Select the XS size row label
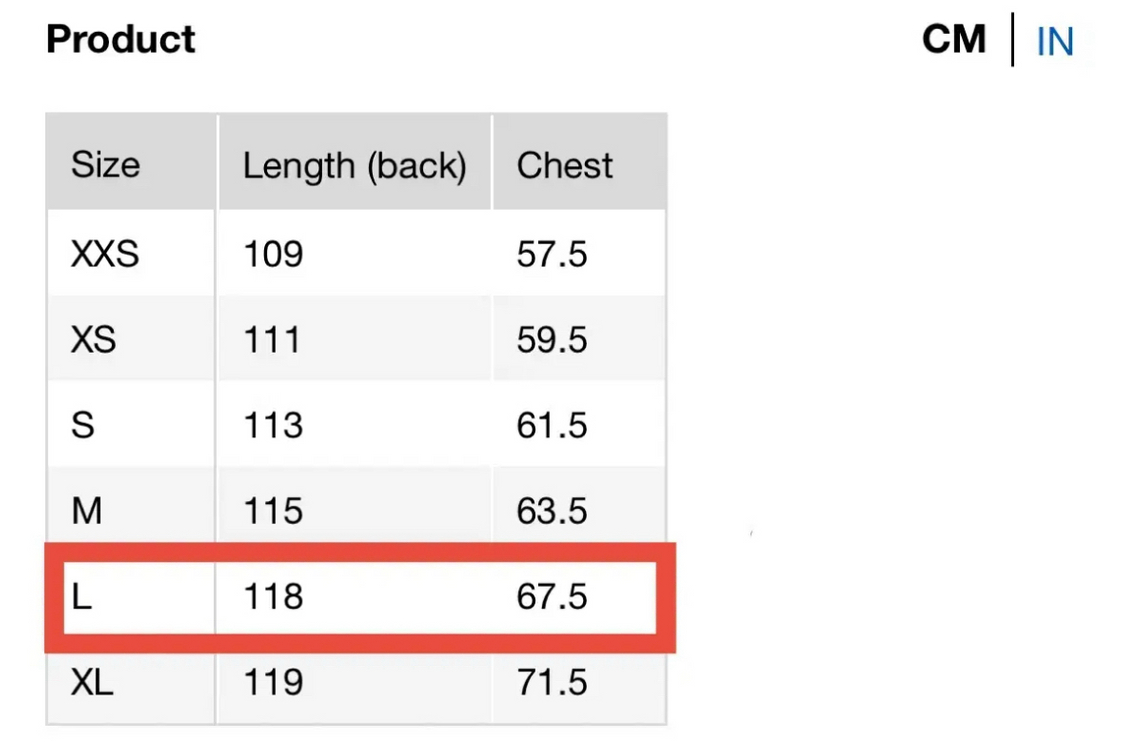 93,340
